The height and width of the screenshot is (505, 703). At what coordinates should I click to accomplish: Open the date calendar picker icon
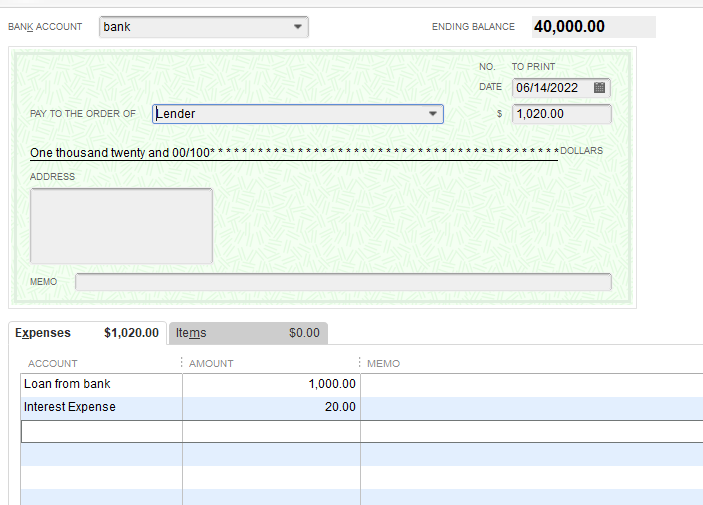click(599, 87)
